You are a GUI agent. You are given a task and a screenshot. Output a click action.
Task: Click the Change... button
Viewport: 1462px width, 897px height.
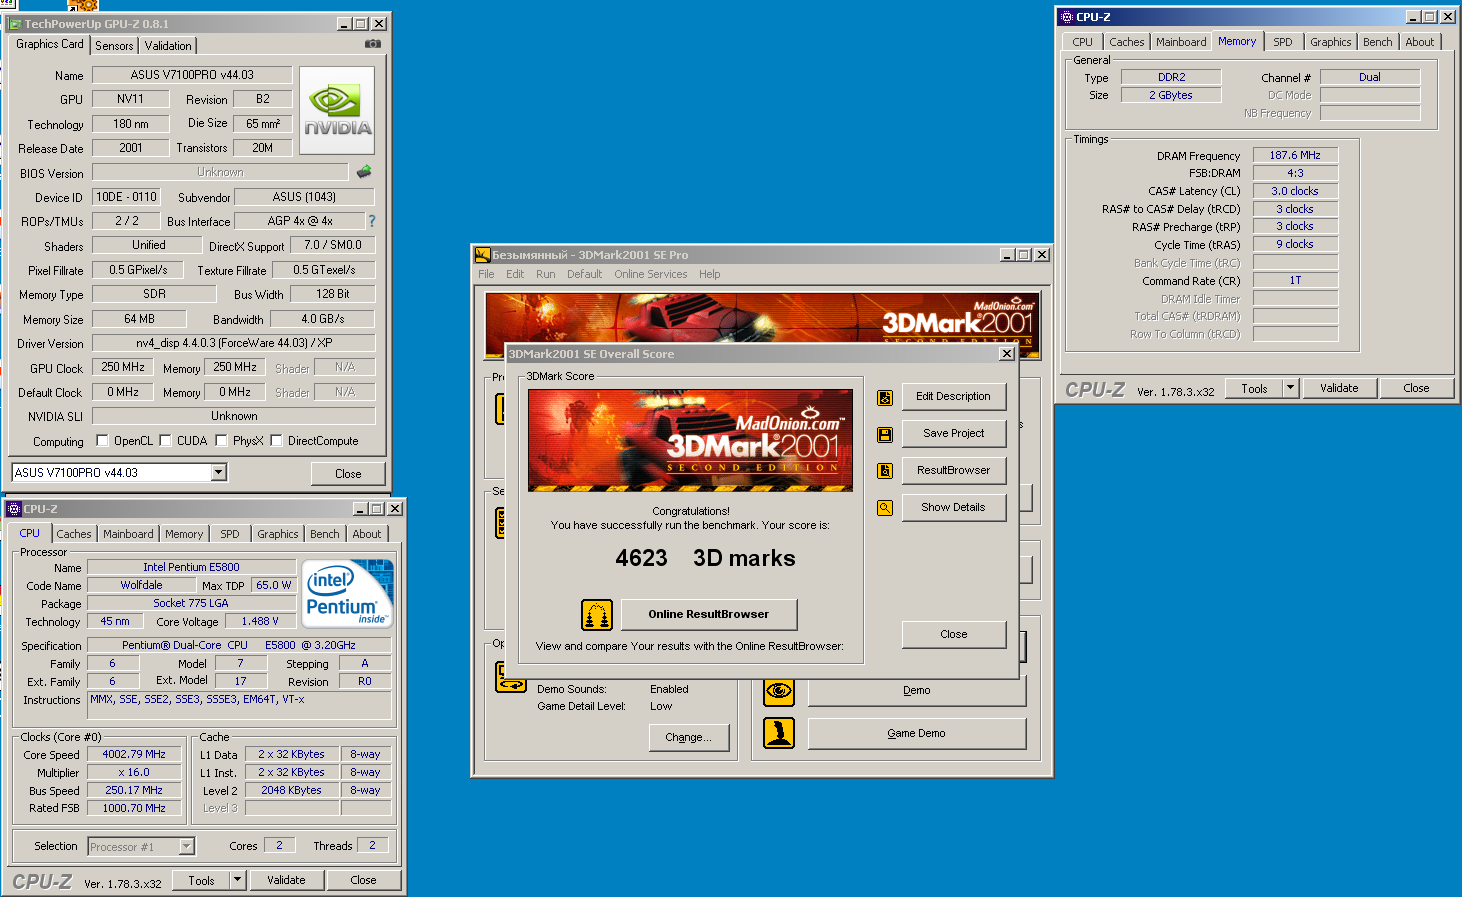point(689,738)
